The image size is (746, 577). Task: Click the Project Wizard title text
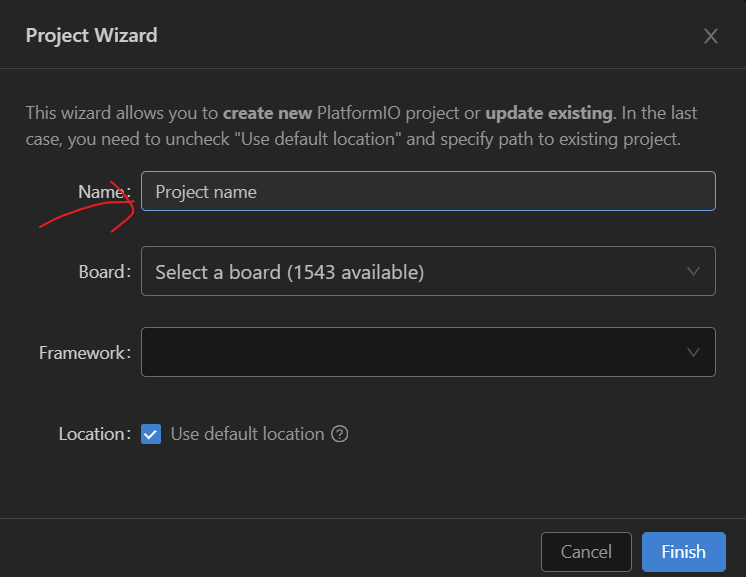coord(91,36)
